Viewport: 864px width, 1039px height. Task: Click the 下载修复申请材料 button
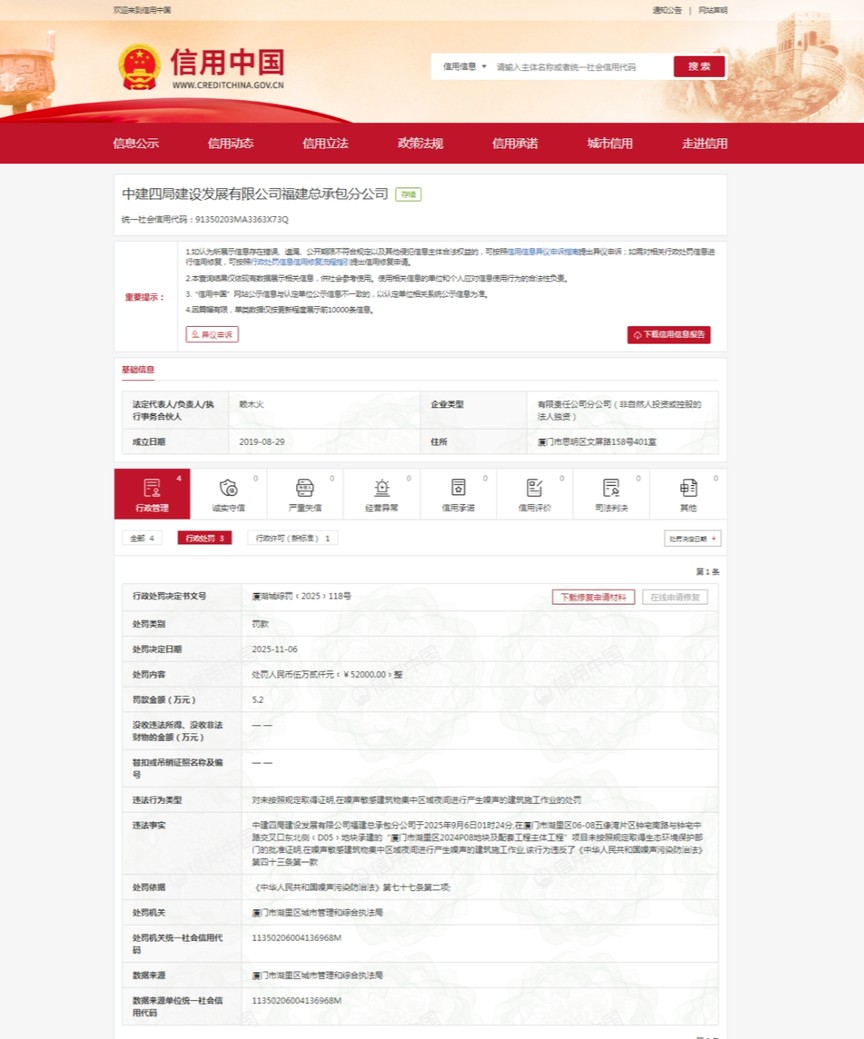tap(593, 597)
